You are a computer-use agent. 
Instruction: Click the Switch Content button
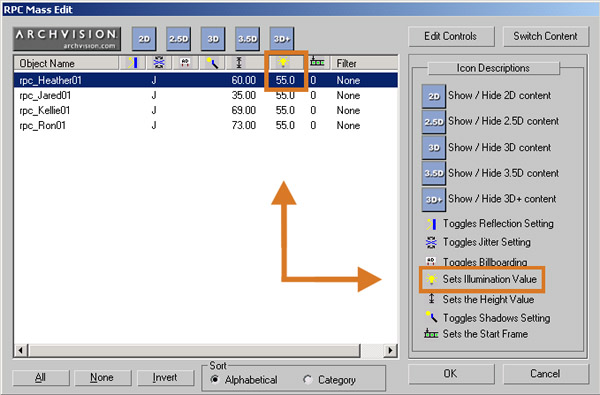pyautogui.click(x=545, y=36)
